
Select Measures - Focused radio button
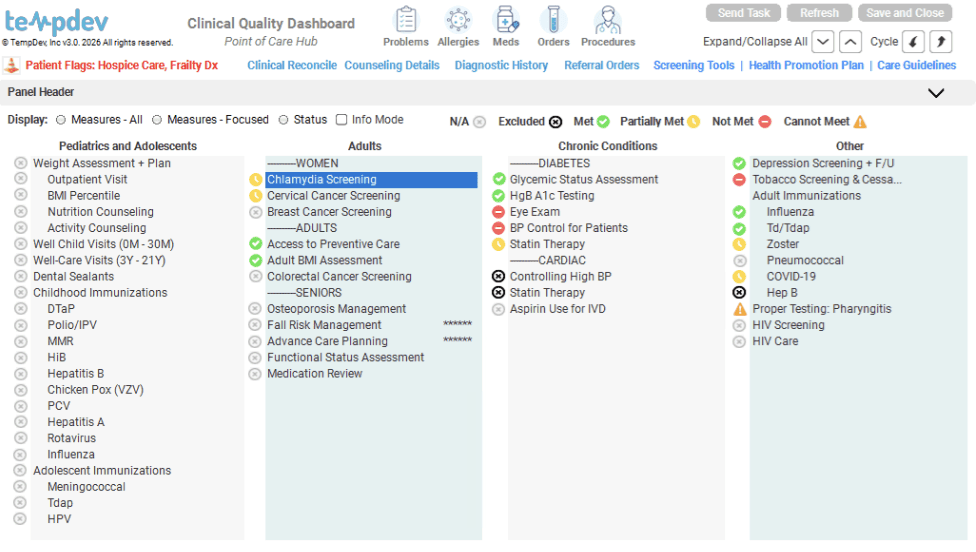[x=157, y=119]
